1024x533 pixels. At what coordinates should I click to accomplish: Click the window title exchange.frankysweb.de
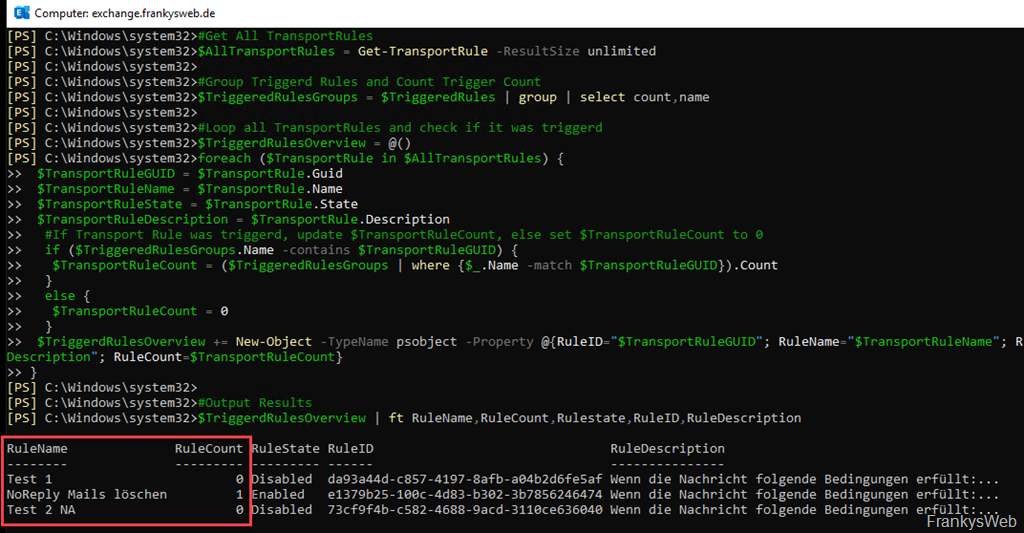click(124, 13)
